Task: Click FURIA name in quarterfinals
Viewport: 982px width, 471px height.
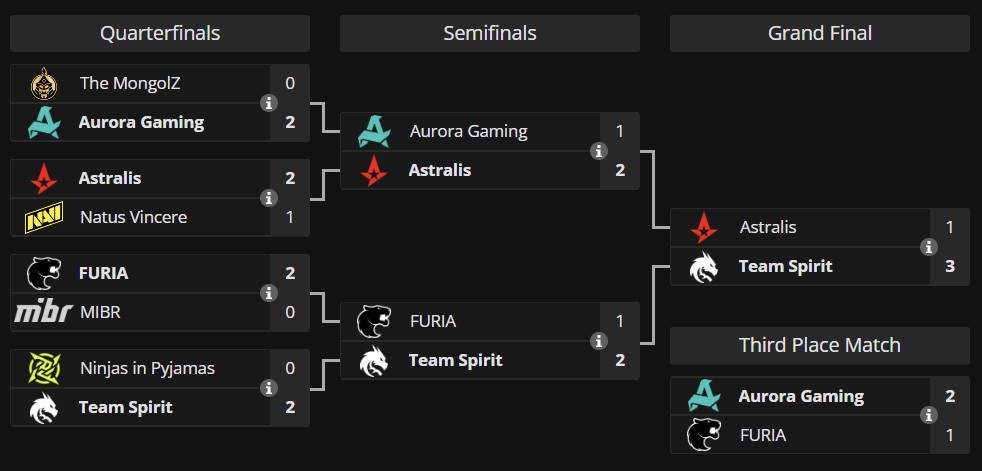Action: 103,273
